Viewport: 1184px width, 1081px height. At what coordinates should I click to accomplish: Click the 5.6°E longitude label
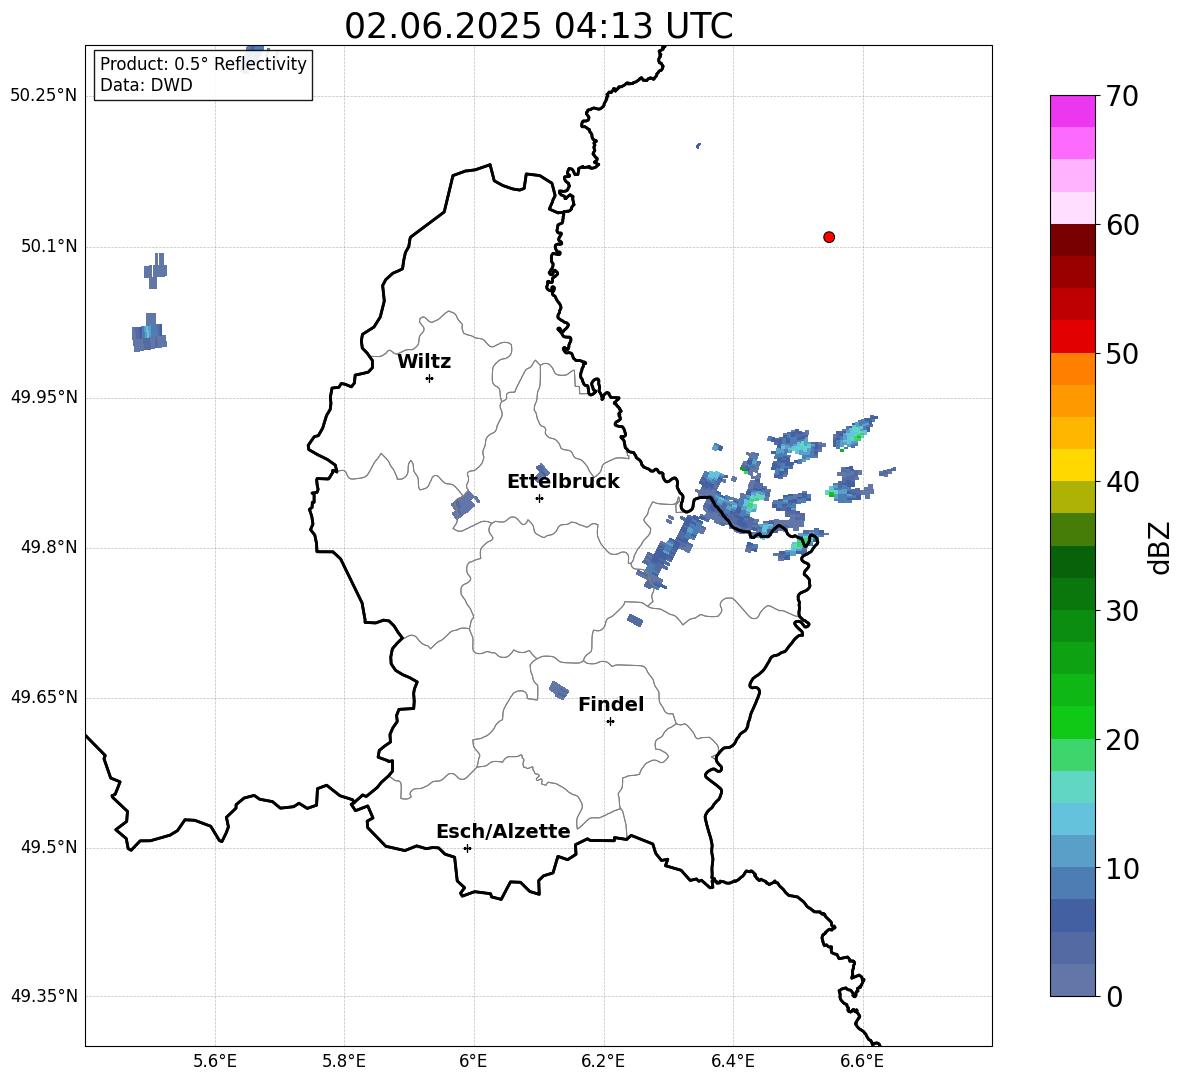pyautogui.click(x=215, y=1061)
